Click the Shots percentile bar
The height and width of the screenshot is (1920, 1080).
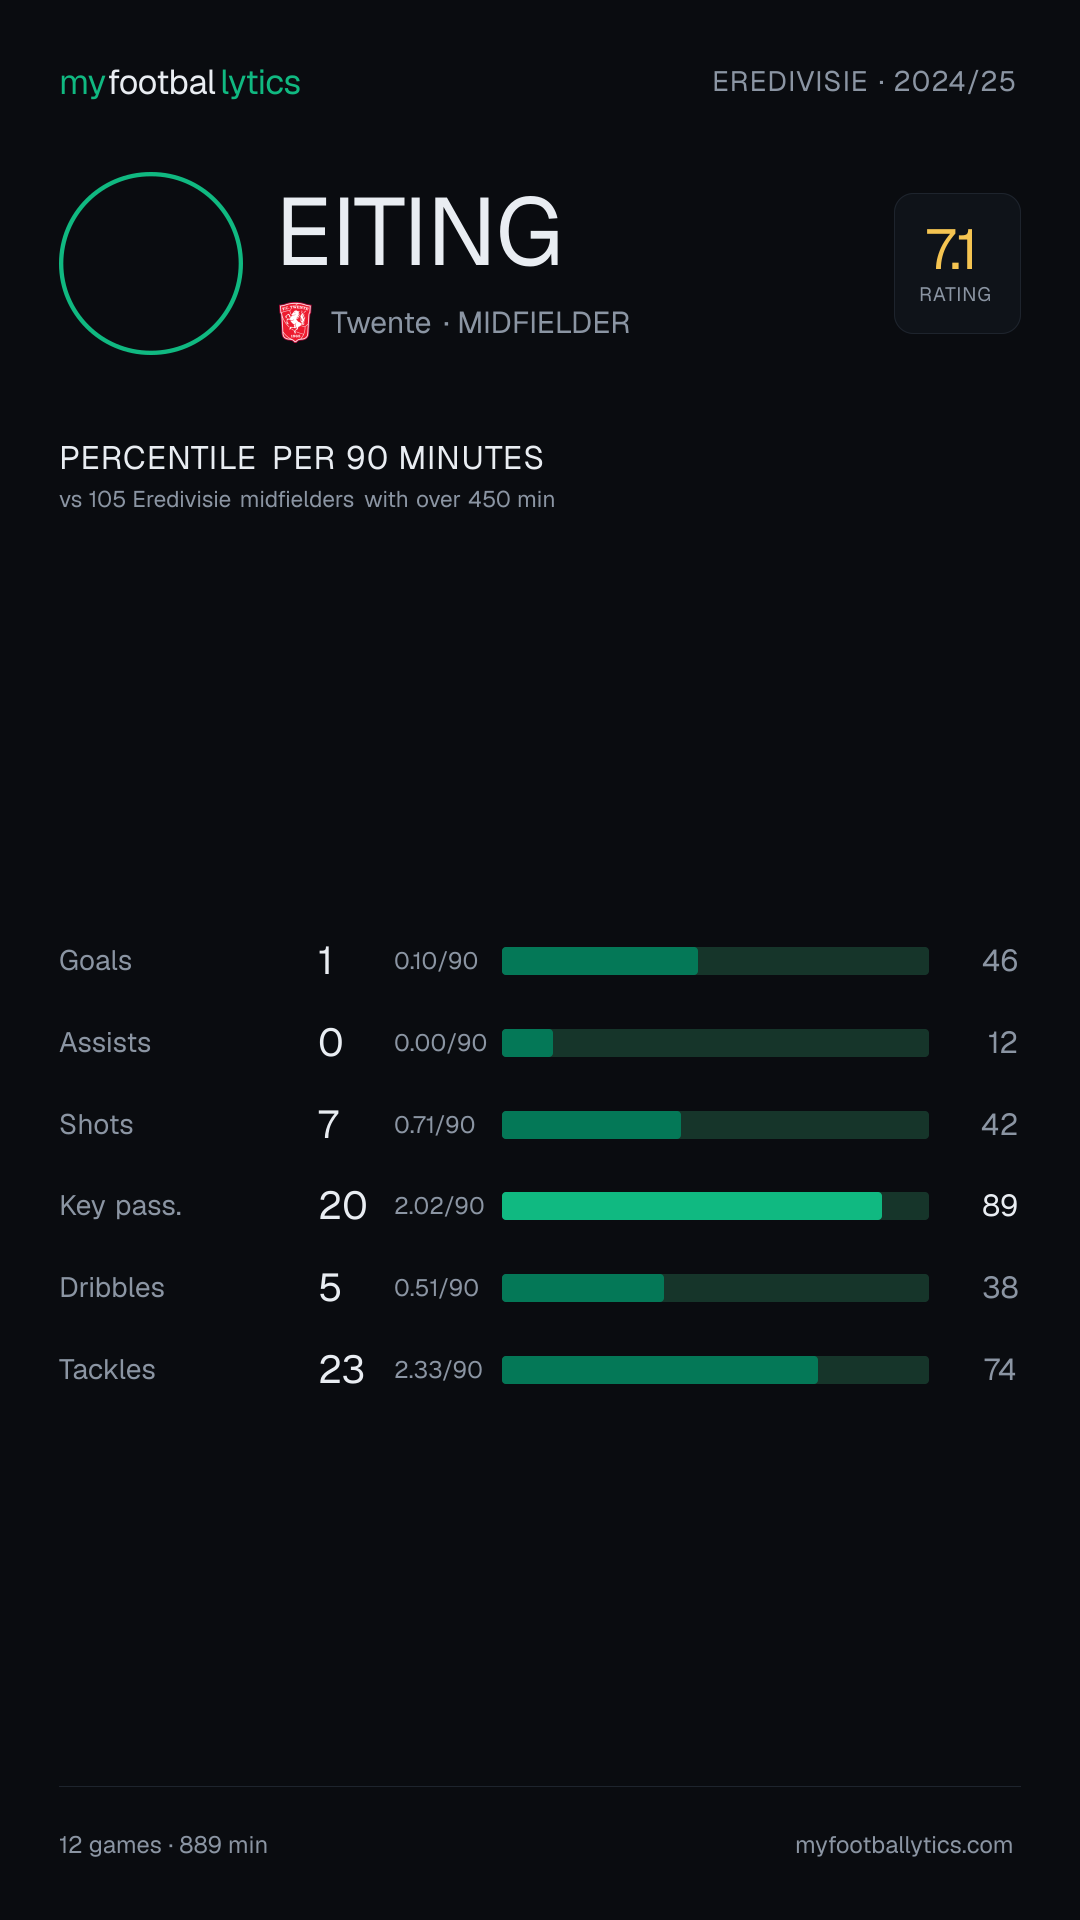click(715, 1125)
